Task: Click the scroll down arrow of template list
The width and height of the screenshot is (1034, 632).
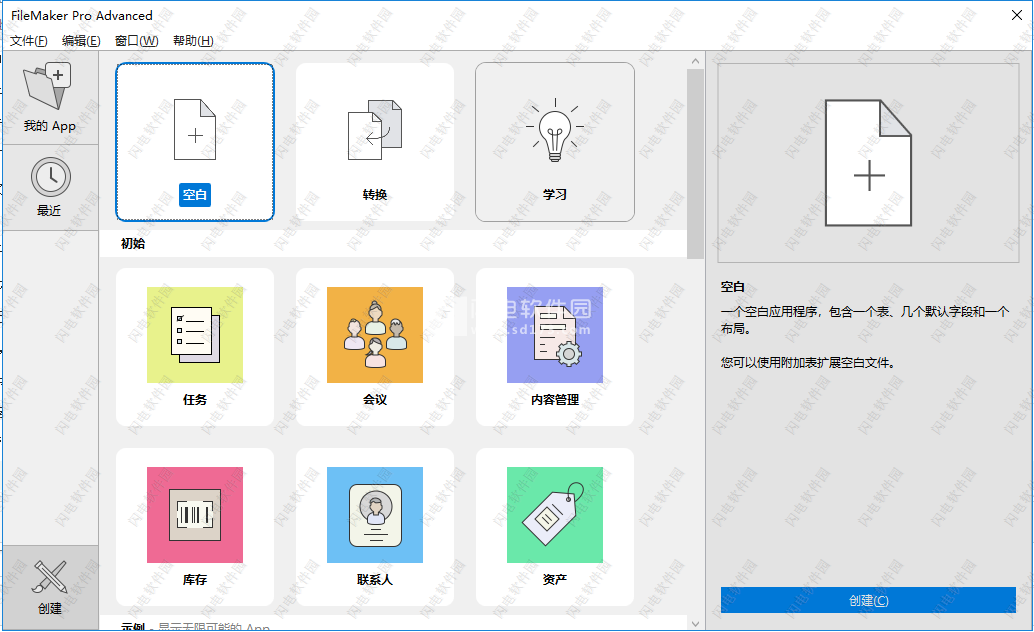Action: point(695,623)
